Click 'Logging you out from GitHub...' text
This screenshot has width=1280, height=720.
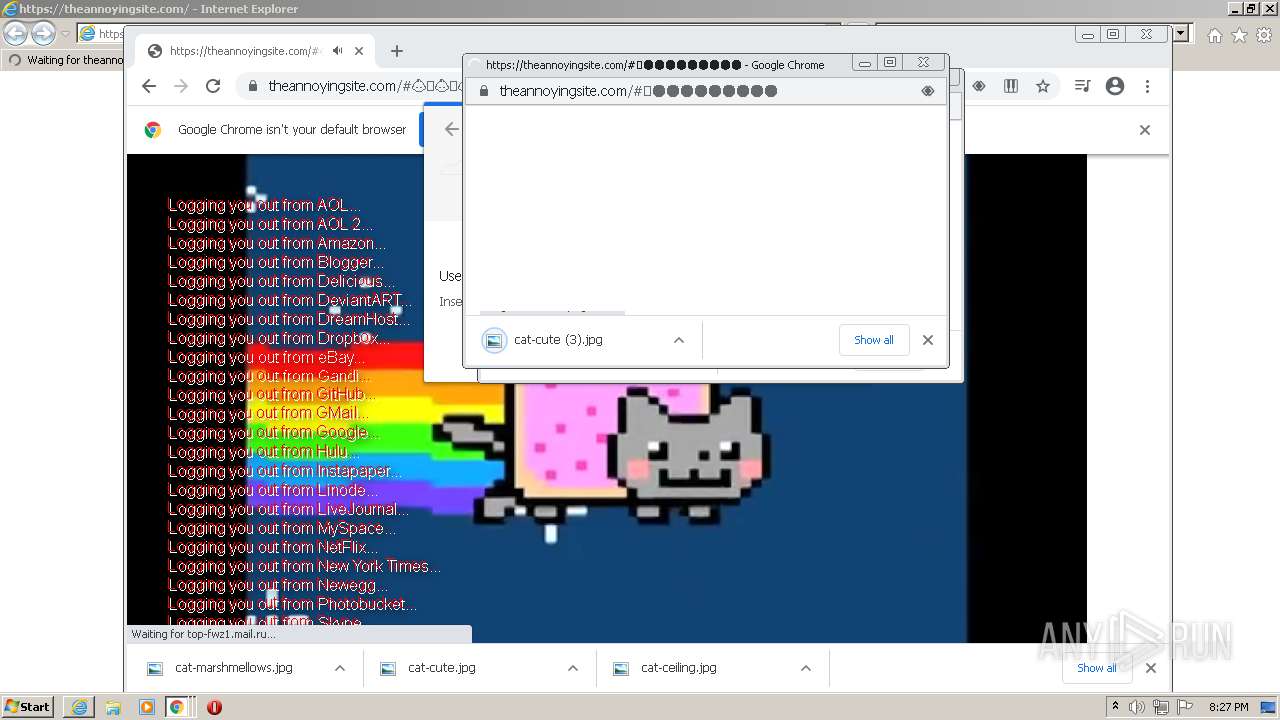tap(270, 395)
